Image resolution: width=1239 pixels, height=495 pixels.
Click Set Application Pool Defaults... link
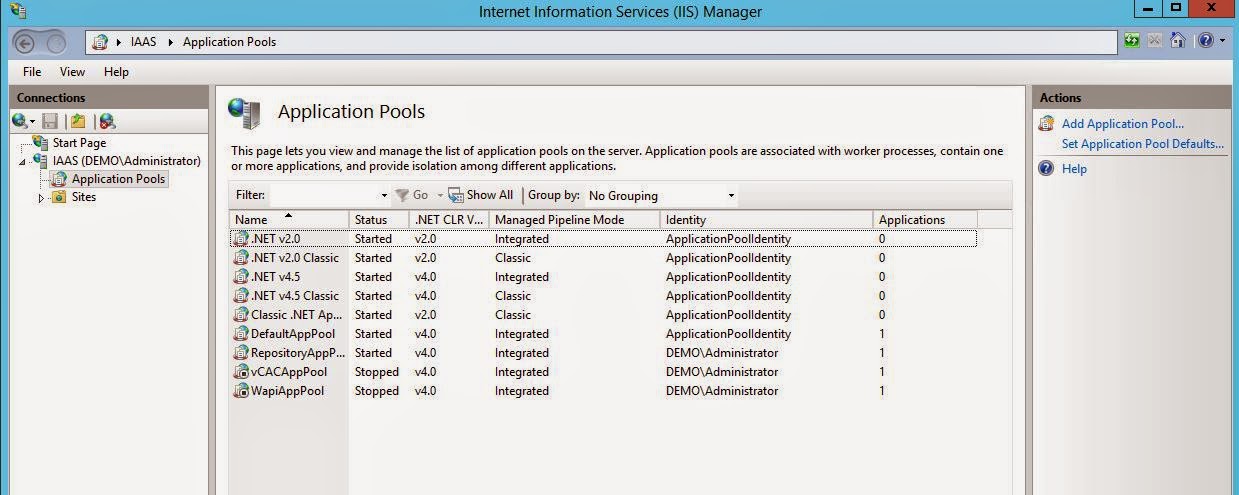(x=1143, y=144)
